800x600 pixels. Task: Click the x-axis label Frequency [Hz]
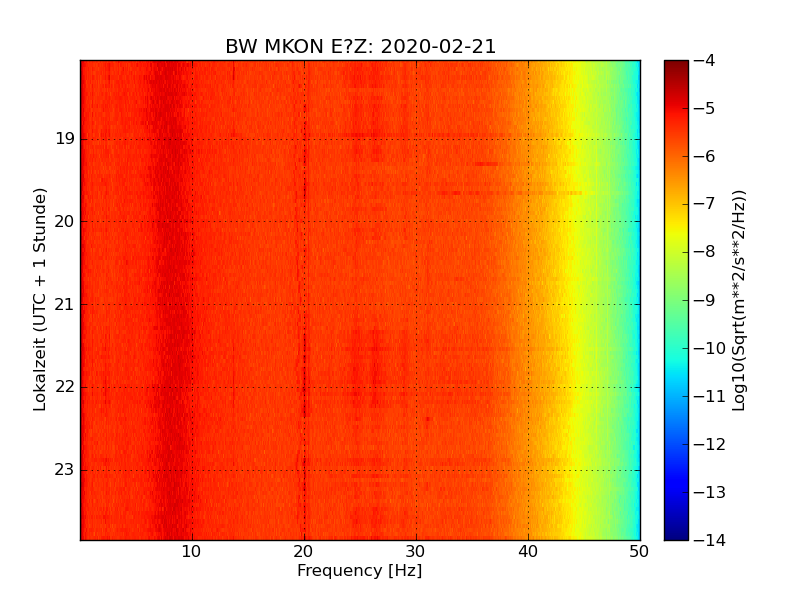click(360, 570)
